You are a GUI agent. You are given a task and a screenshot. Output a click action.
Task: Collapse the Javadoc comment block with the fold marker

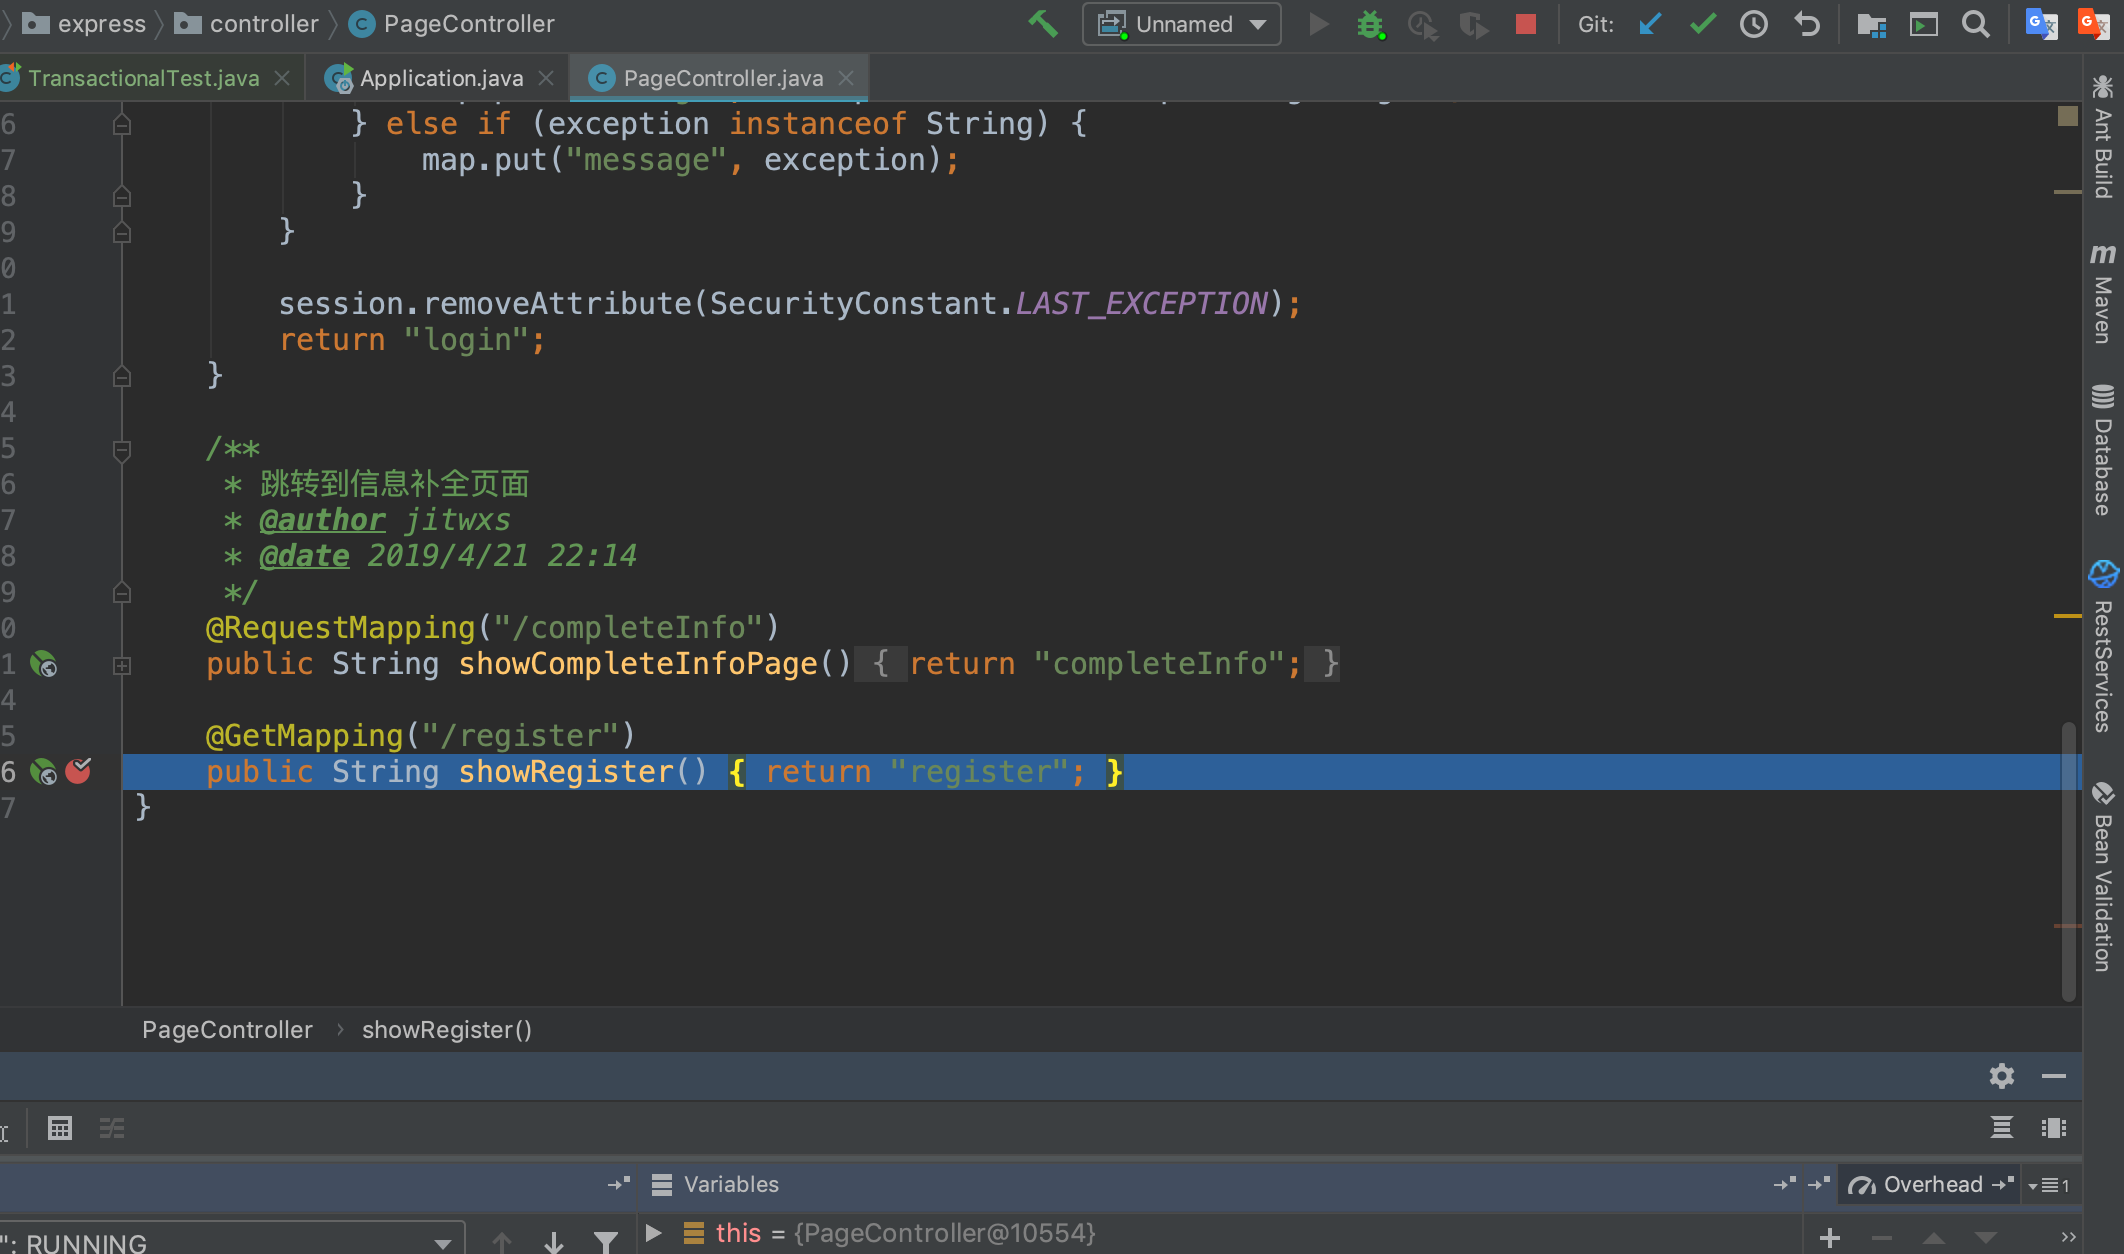tap(122, 450)
